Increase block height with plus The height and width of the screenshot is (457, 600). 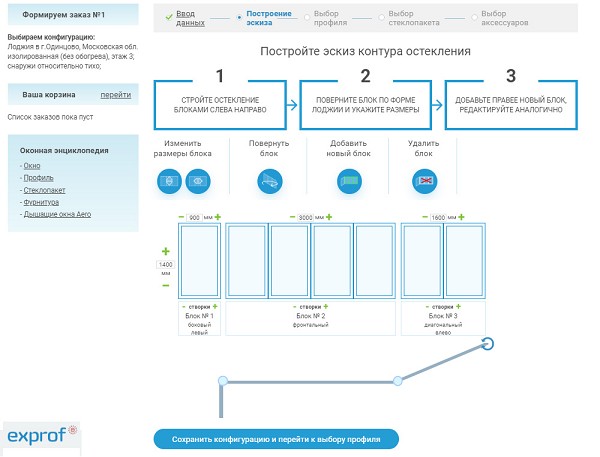165,251
